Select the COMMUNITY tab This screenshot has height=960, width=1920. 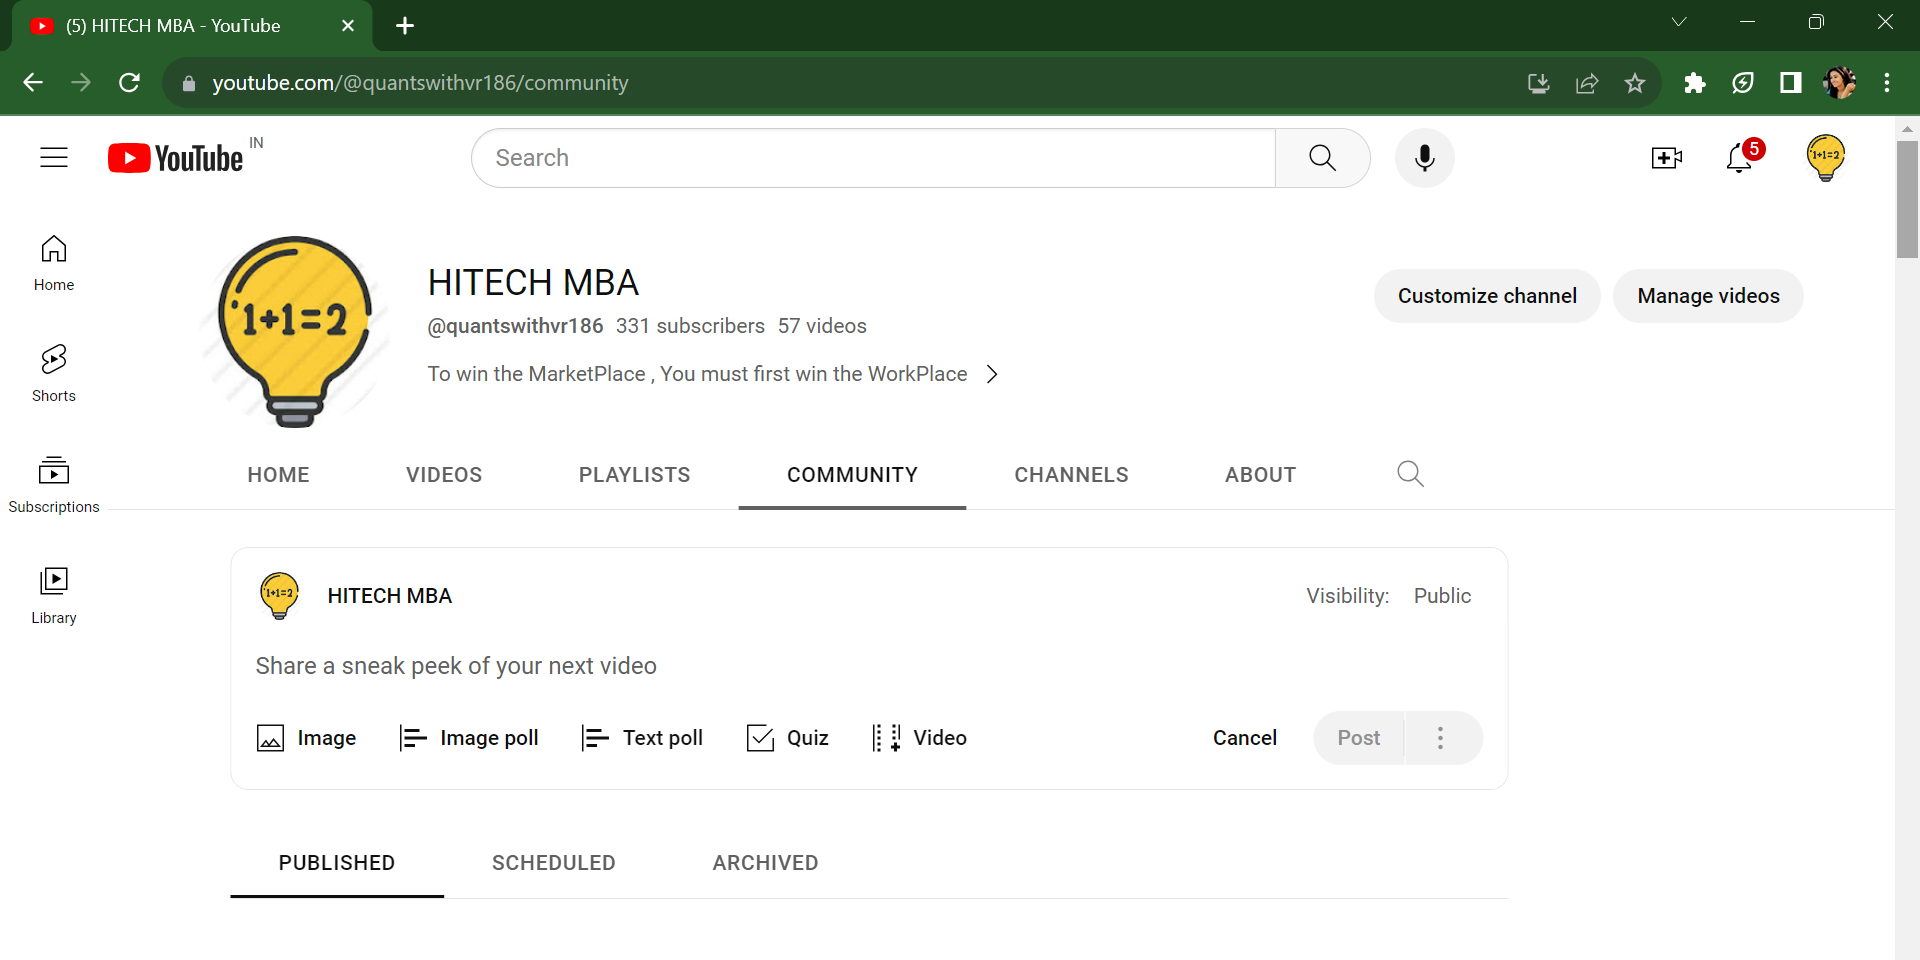(x=852, y=475)
